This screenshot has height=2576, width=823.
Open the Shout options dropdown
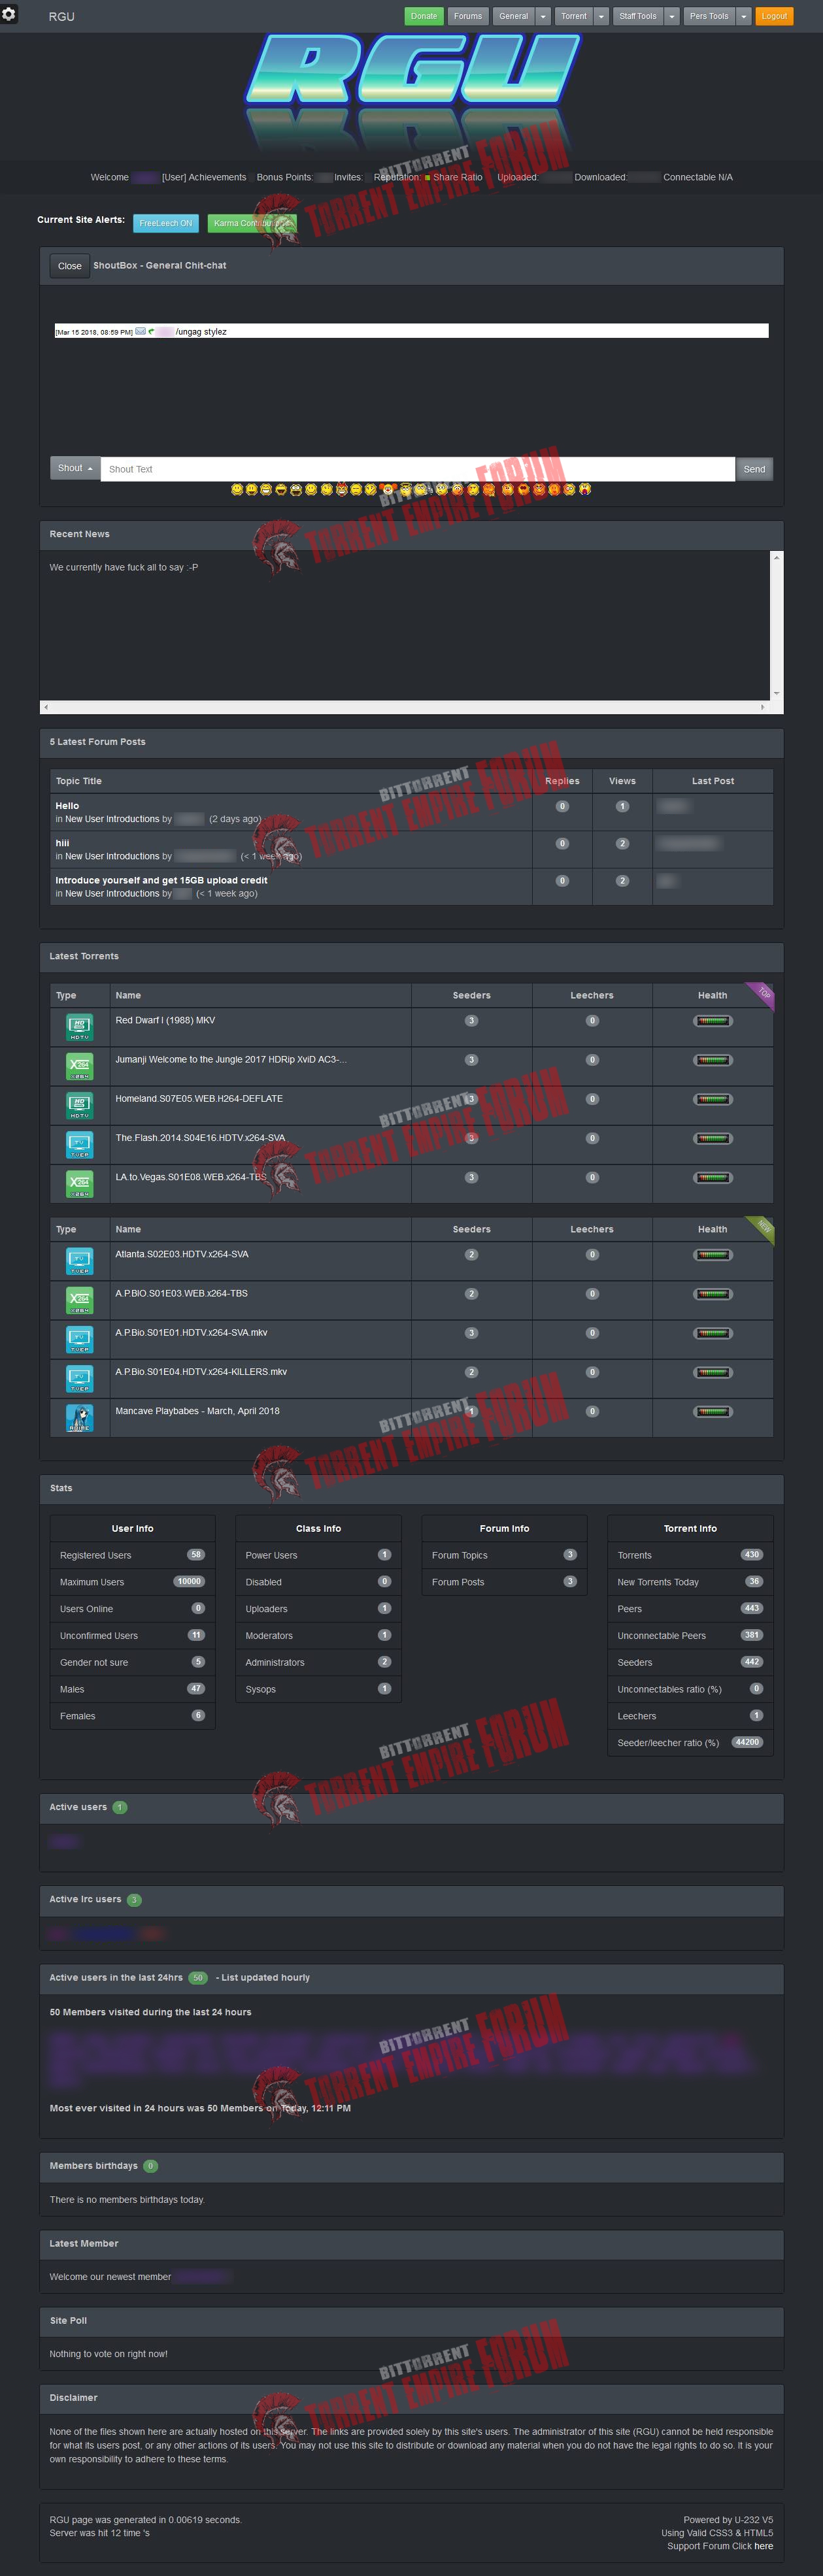point(75,468)
